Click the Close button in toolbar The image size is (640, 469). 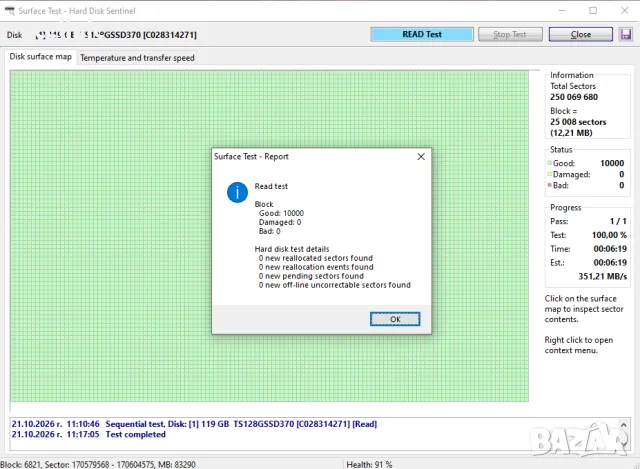point(580,34)
